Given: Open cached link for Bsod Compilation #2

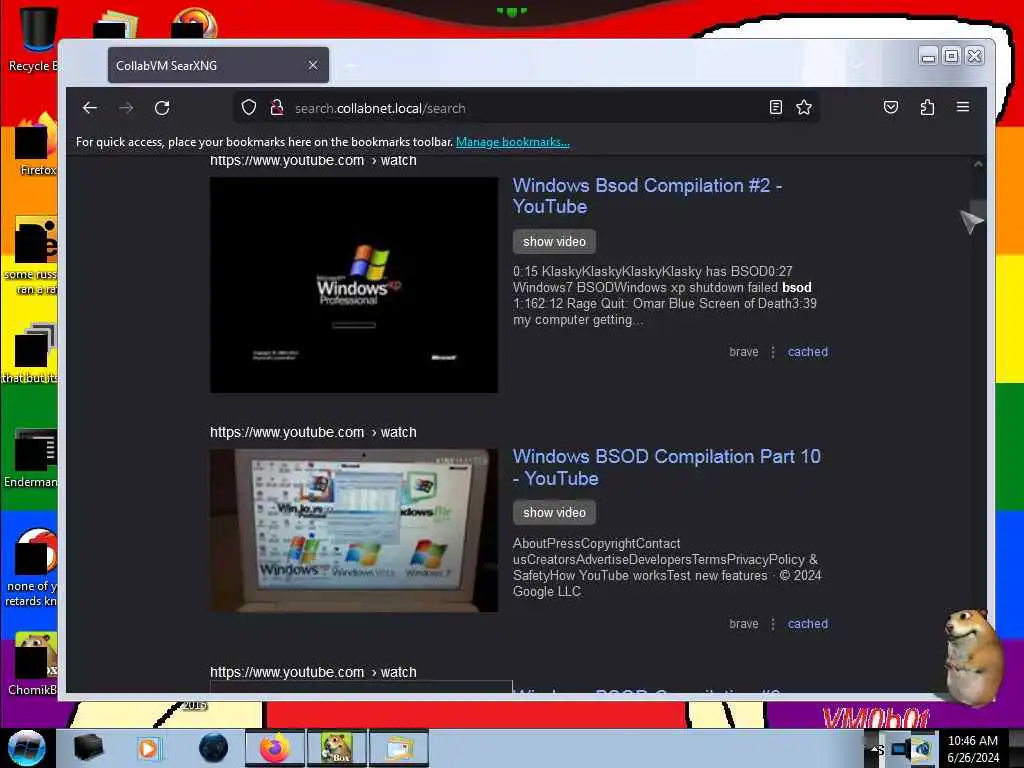Looking at the screenshot, I should point(808,351).
